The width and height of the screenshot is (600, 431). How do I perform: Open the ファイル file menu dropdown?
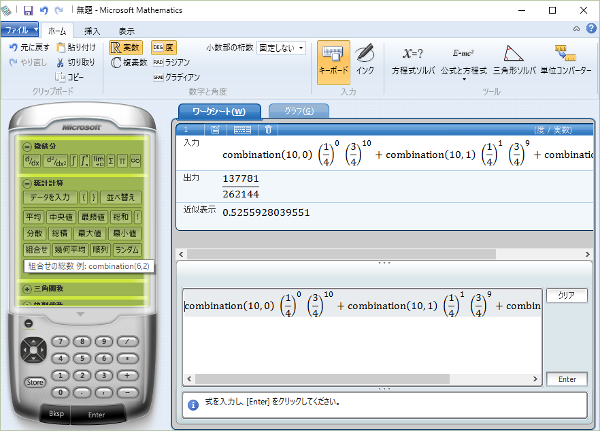pos(20,29)
